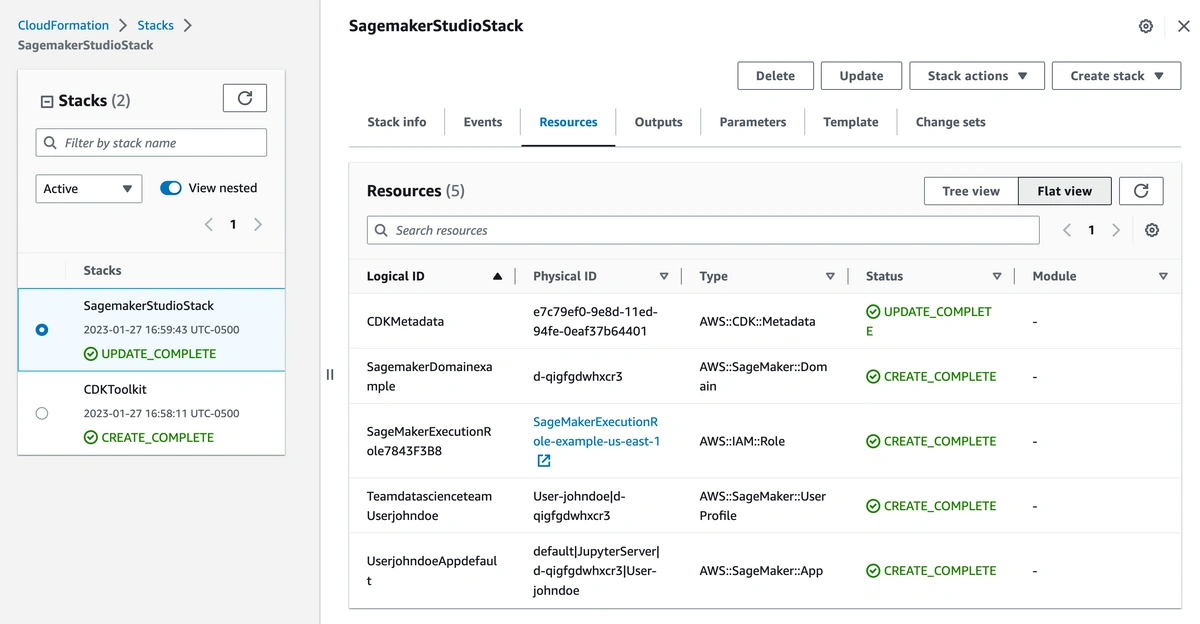Go to previous Resources page
This screenshot has height=624, width=1200.
click(1066, 230)
